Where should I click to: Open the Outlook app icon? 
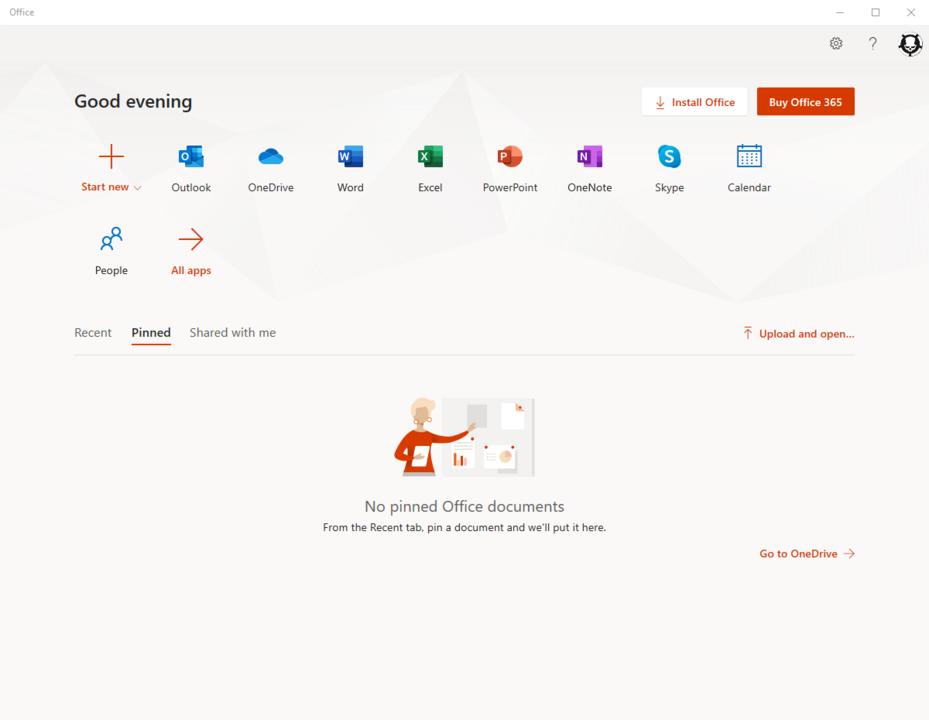tap(191, 156)
